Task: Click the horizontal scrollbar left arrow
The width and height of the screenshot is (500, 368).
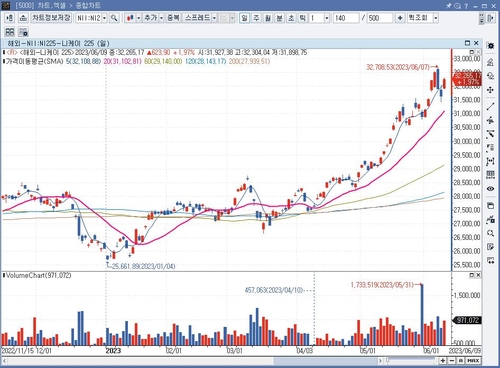Action: 5,361
